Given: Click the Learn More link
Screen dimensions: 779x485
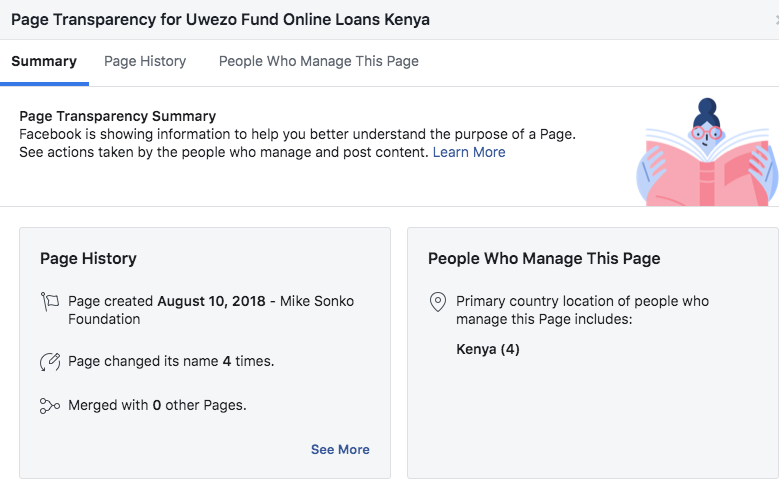Looking at the screenshot, I should 469,152.
